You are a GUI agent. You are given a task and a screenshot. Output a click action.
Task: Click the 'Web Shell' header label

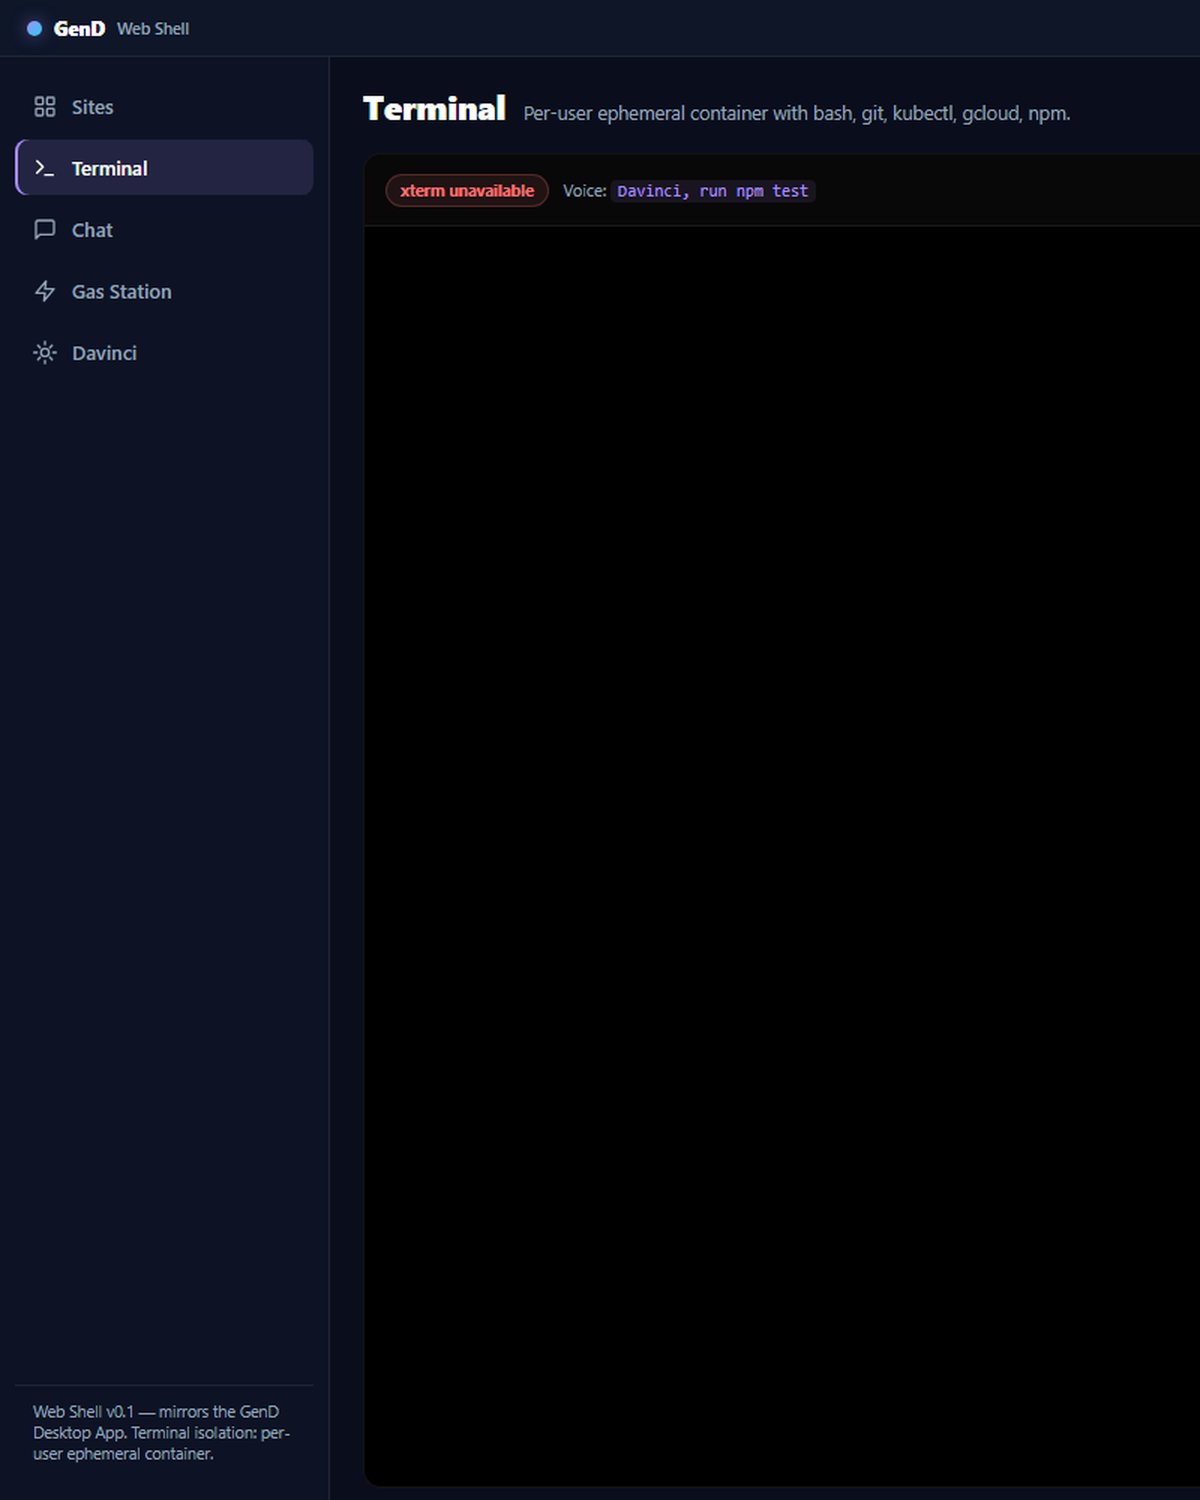pos(153,29)
